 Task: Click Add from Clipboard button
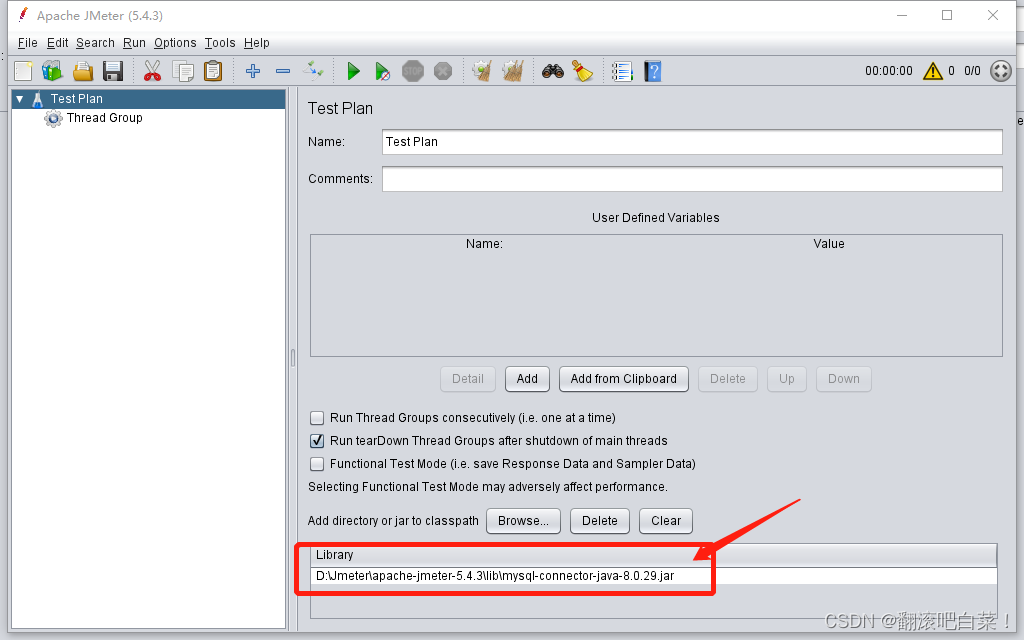(x=624, y=379)
